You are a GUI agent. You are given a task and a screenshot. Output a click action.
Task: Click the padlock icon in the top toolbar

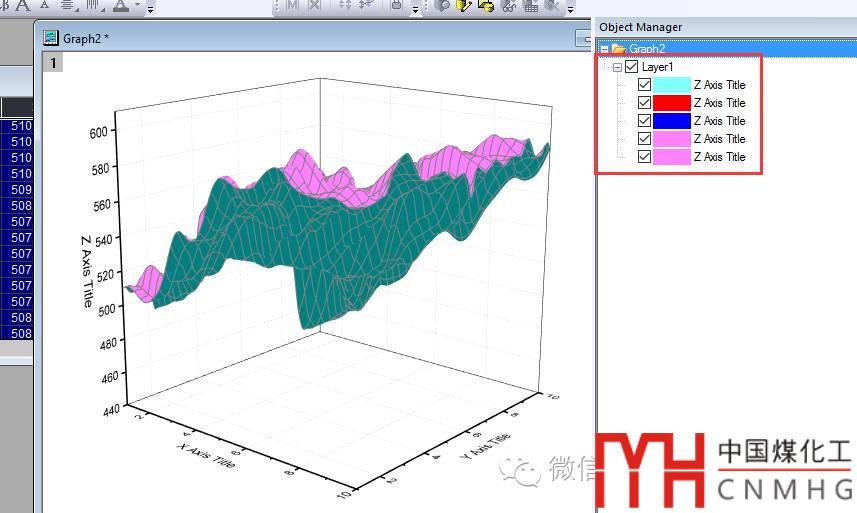click(x=396, y=6)
